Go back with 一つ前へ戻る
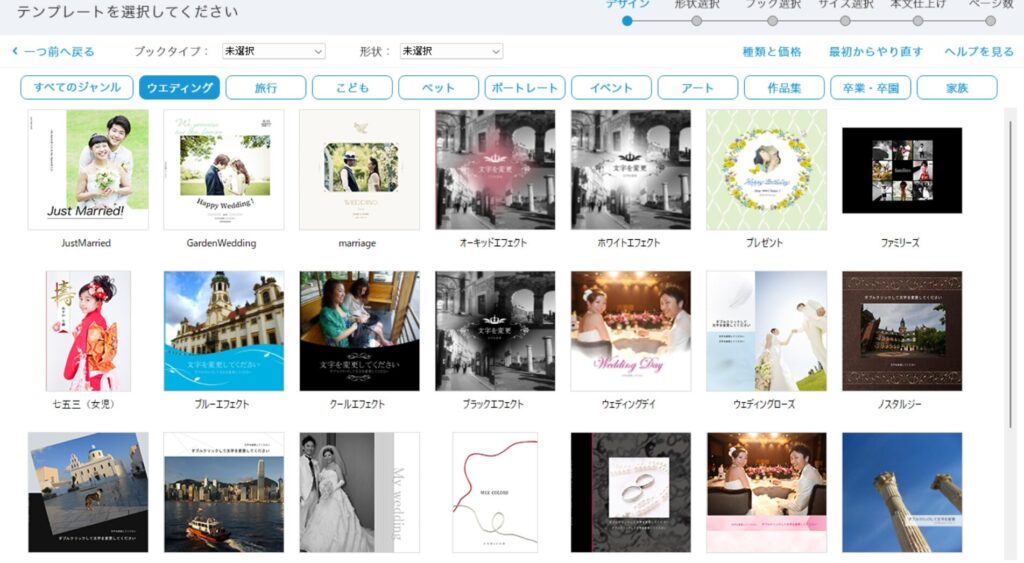Viewport: 1024px width, 563px height. pyautogui.click(x=53, y=51)
